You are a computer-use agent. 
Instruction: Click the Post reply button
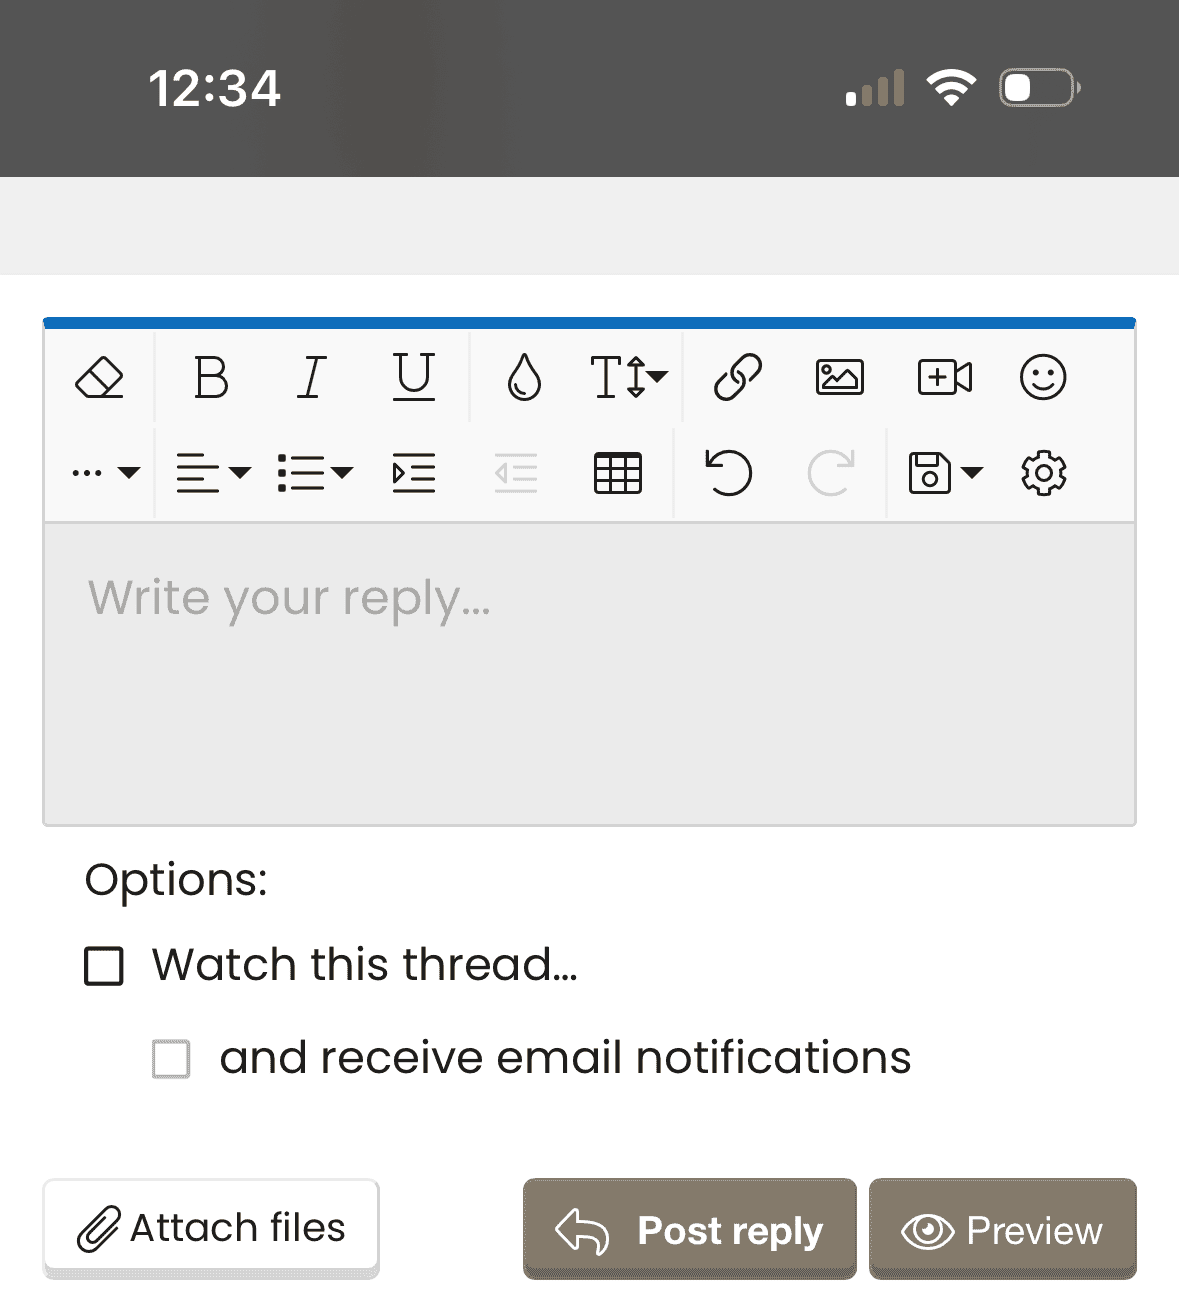[x=690, y=1229]
